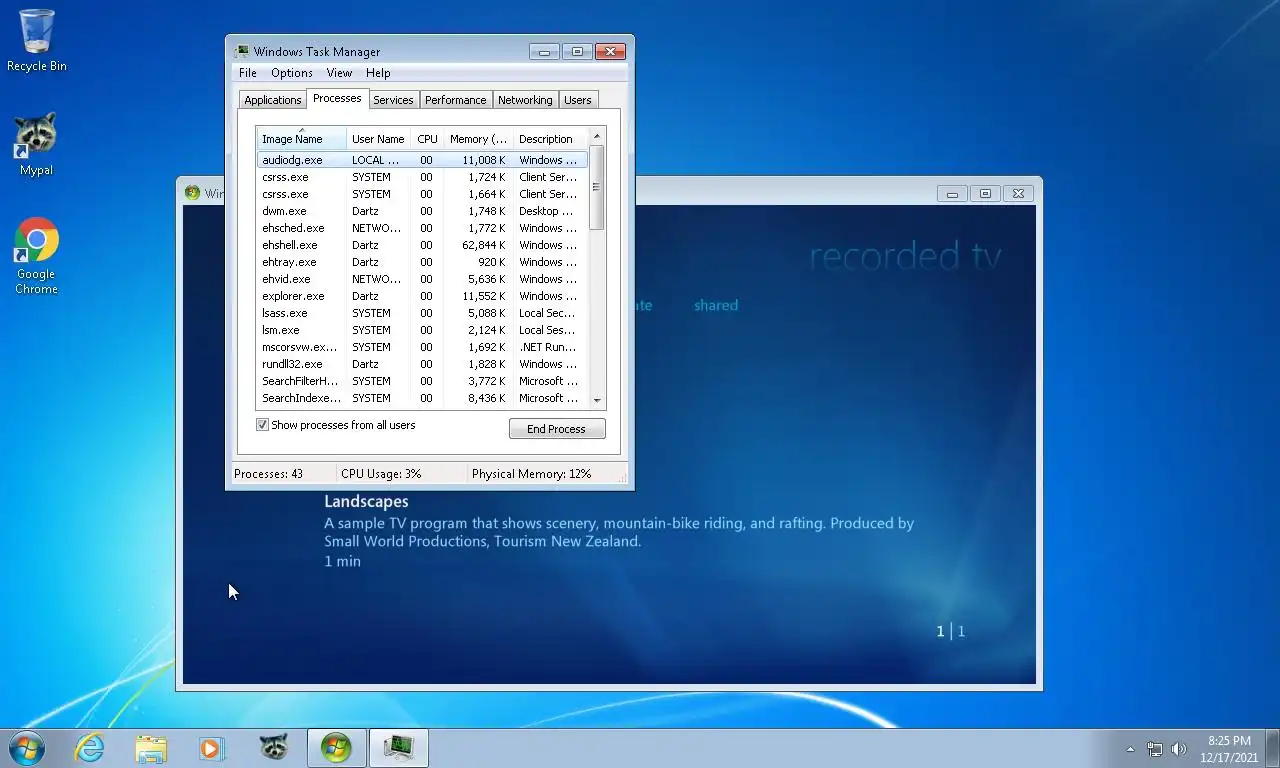Click the process list scroll up arrow
The width and height of the screenshot is (1280, 768).
click(x=597, y=136)
